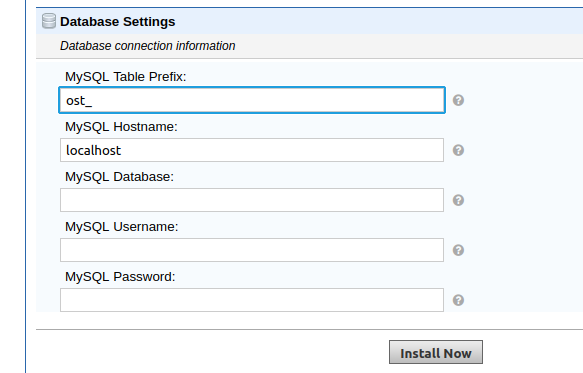Click help icon beside MySQL Database
Viewport: 583px width, 373px height.
(x=458, y=200)
